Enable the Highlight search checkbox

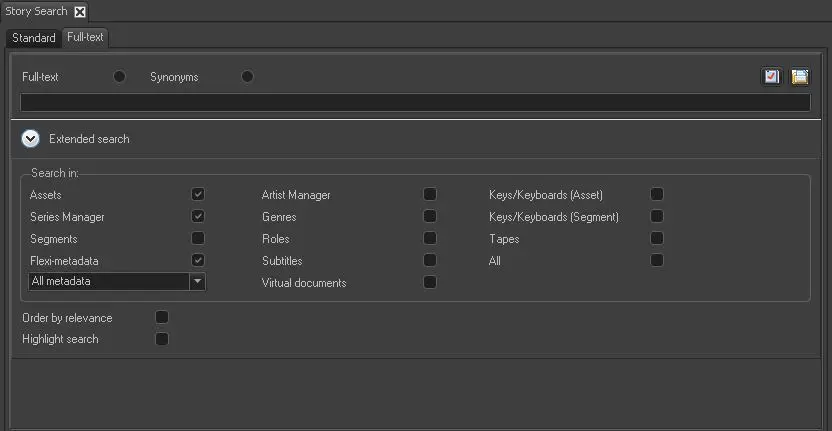pos(162,339)
